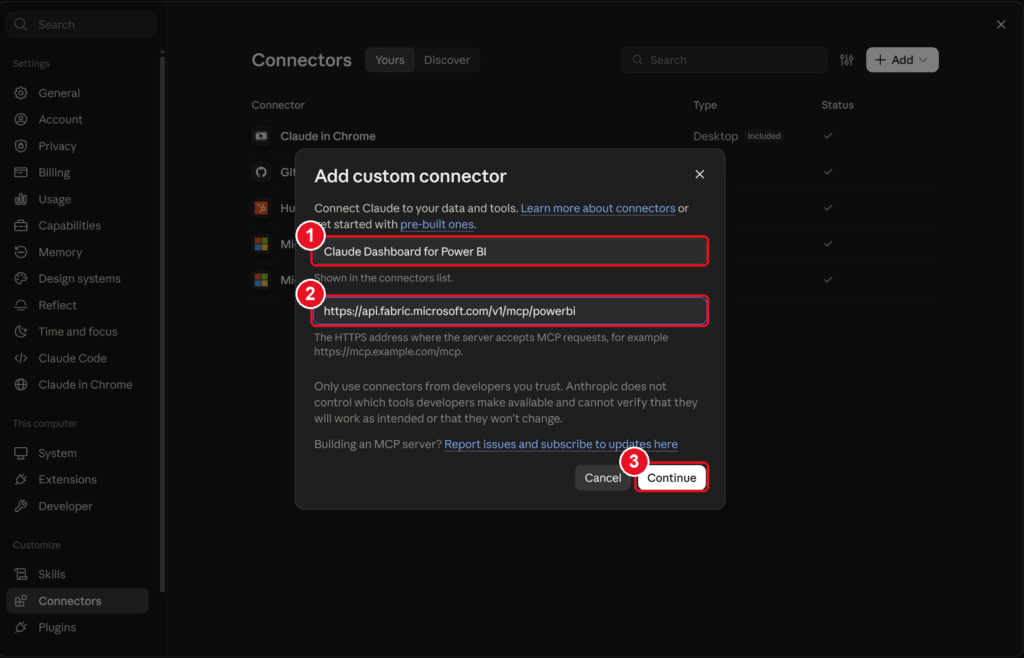Click the Skills scroll icon

pyautogui.click(x=21, y=574)
